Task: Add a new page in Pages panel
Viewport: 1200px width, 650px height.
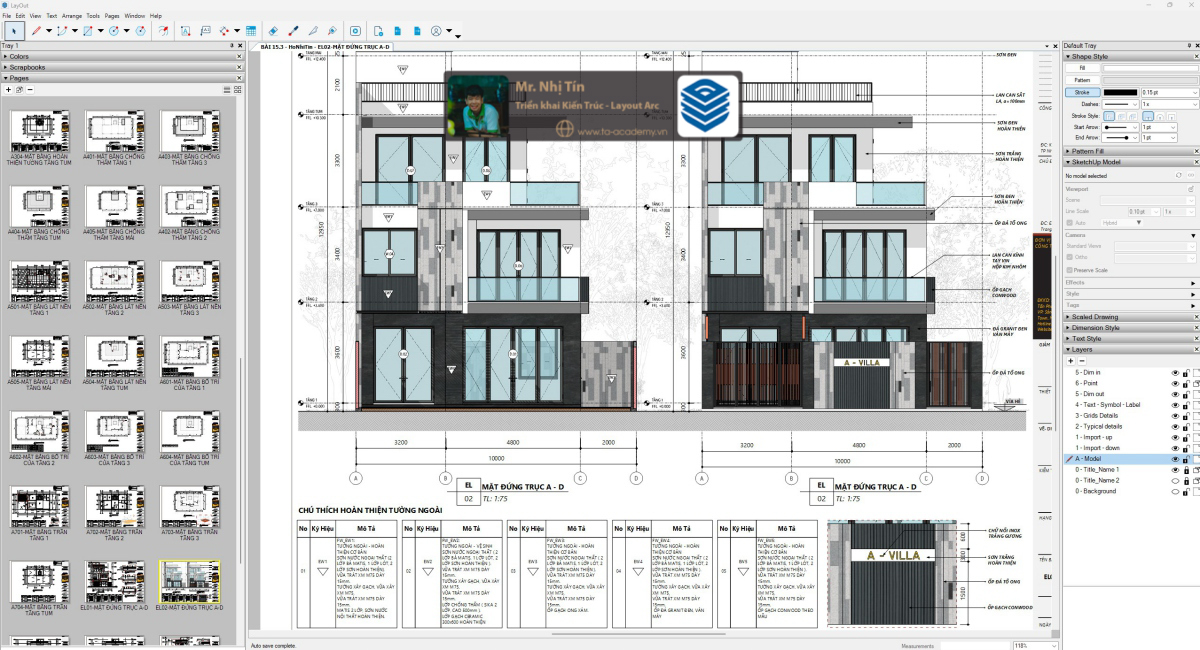Action: click(8, 90)
